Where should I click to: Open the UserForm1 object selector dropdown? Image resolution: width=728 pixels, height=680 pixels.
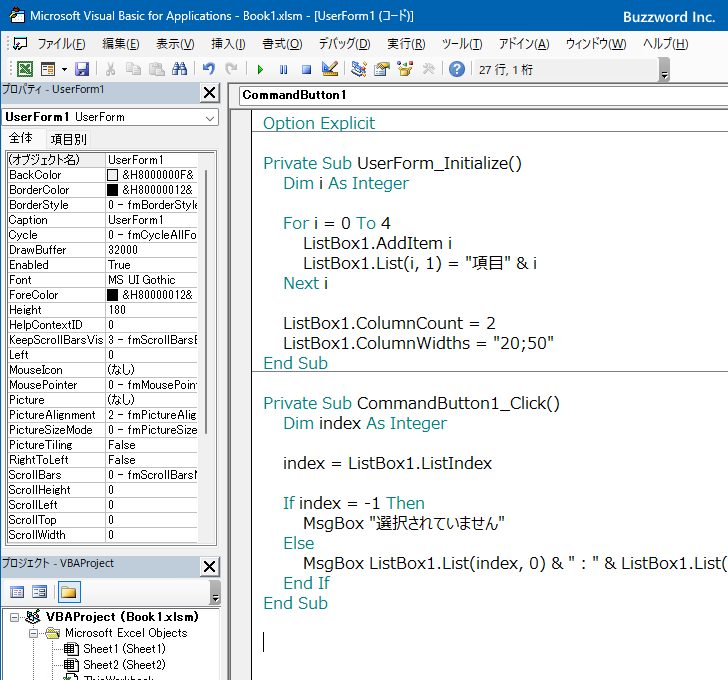(x=210, y=118)
